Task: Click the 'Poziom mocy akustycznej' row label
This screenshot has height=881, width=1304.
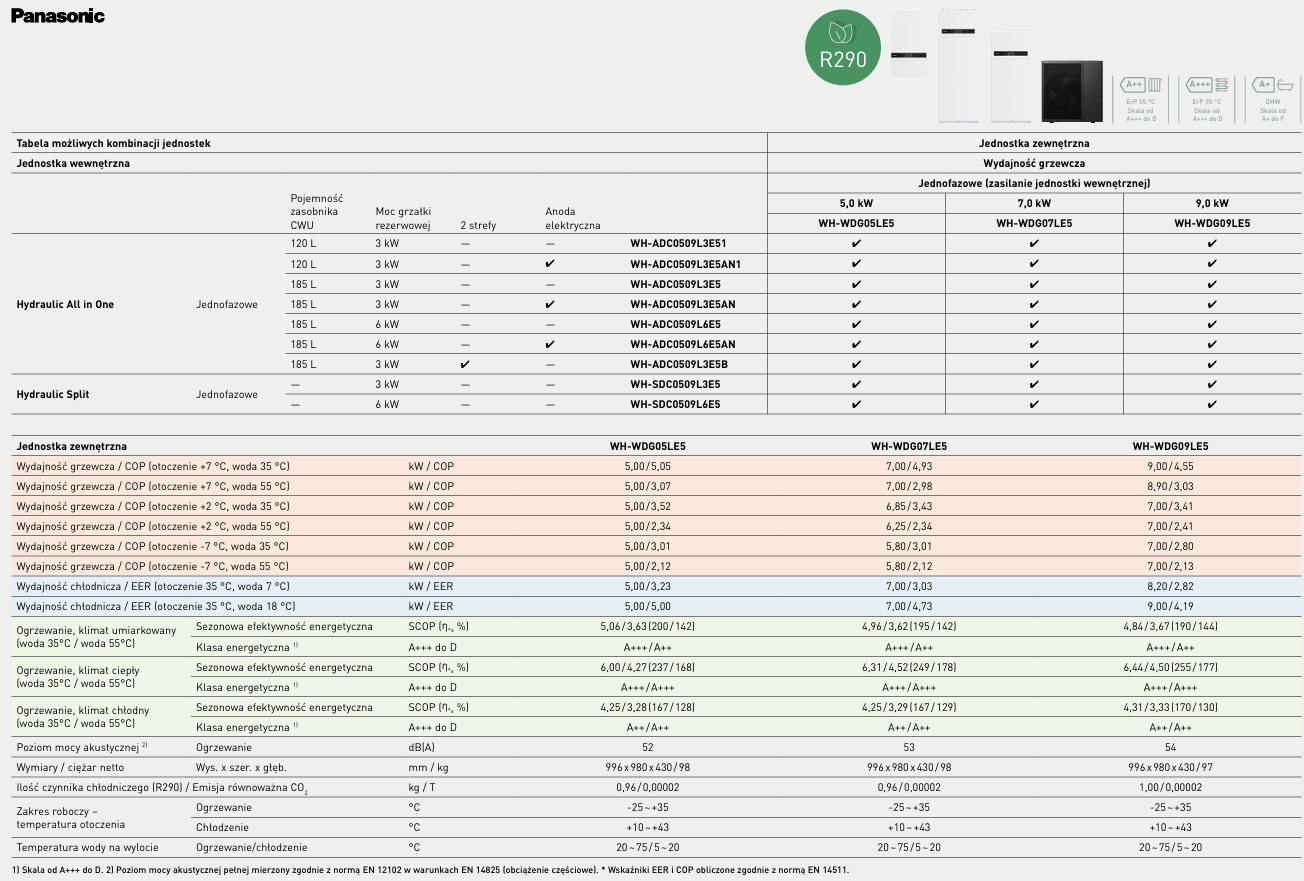Action: tap(82, 747)
